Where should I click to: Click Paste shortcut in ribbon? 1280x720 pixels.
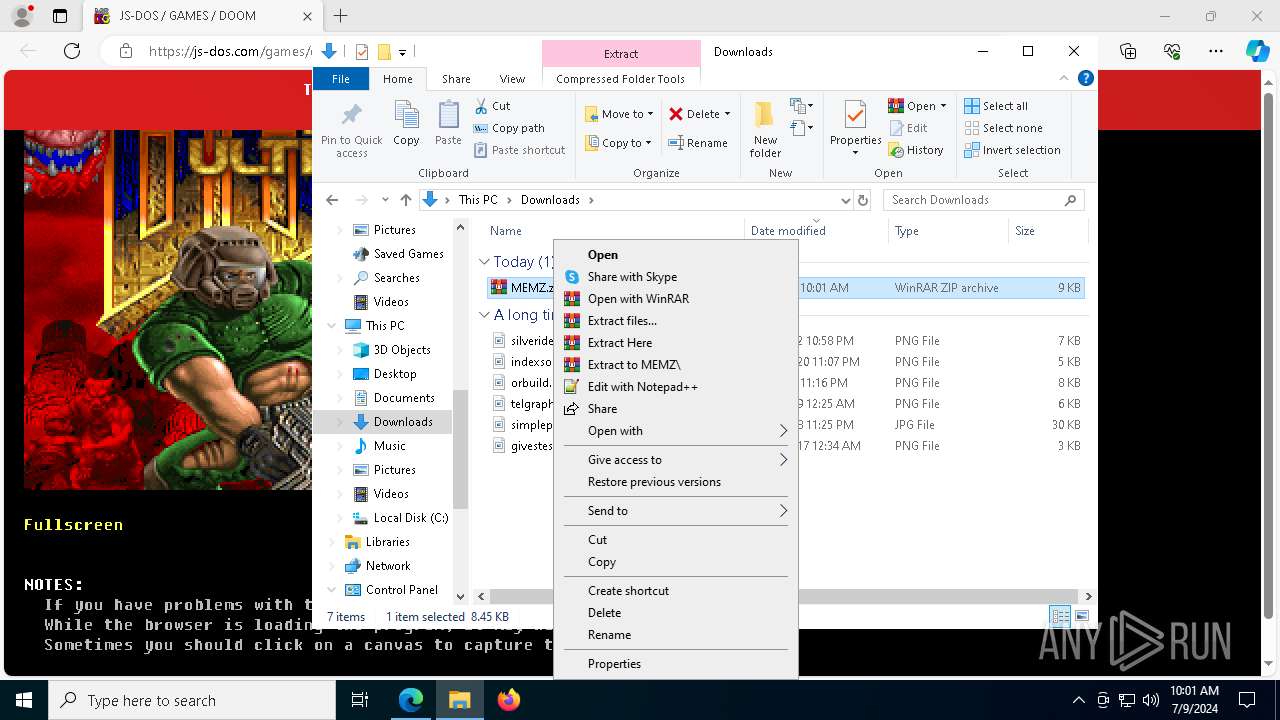[x=519, y=150]
